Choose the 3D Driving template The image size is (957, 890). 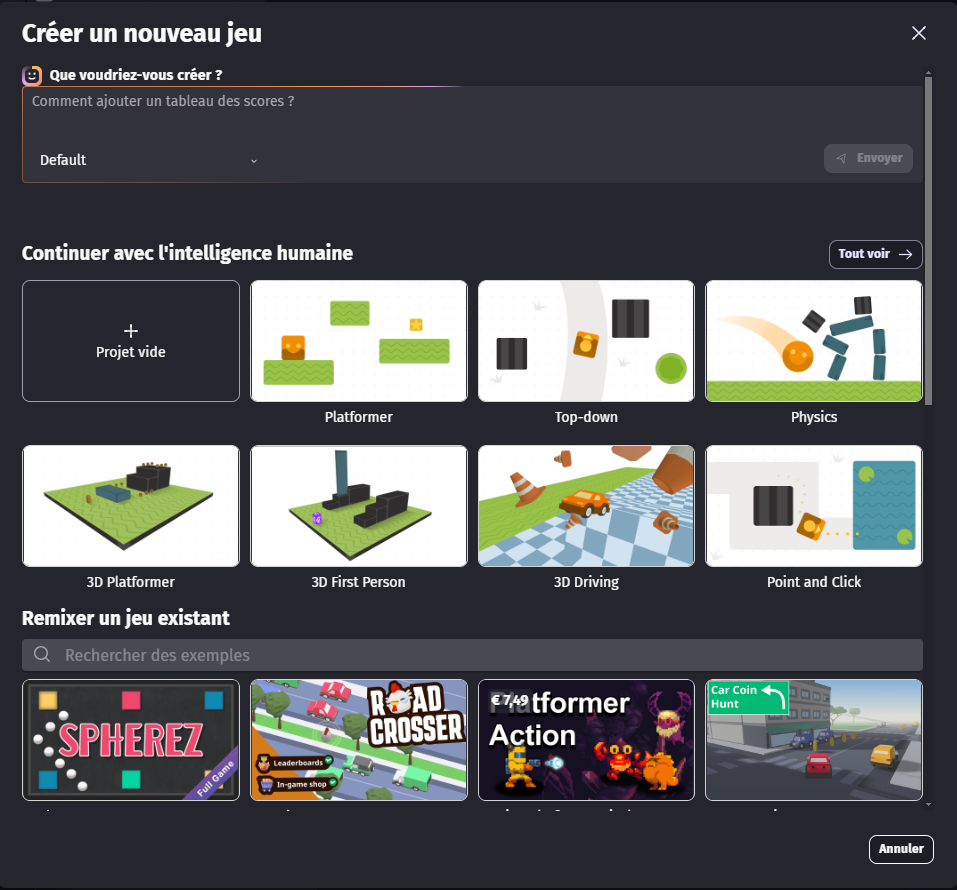586,506
